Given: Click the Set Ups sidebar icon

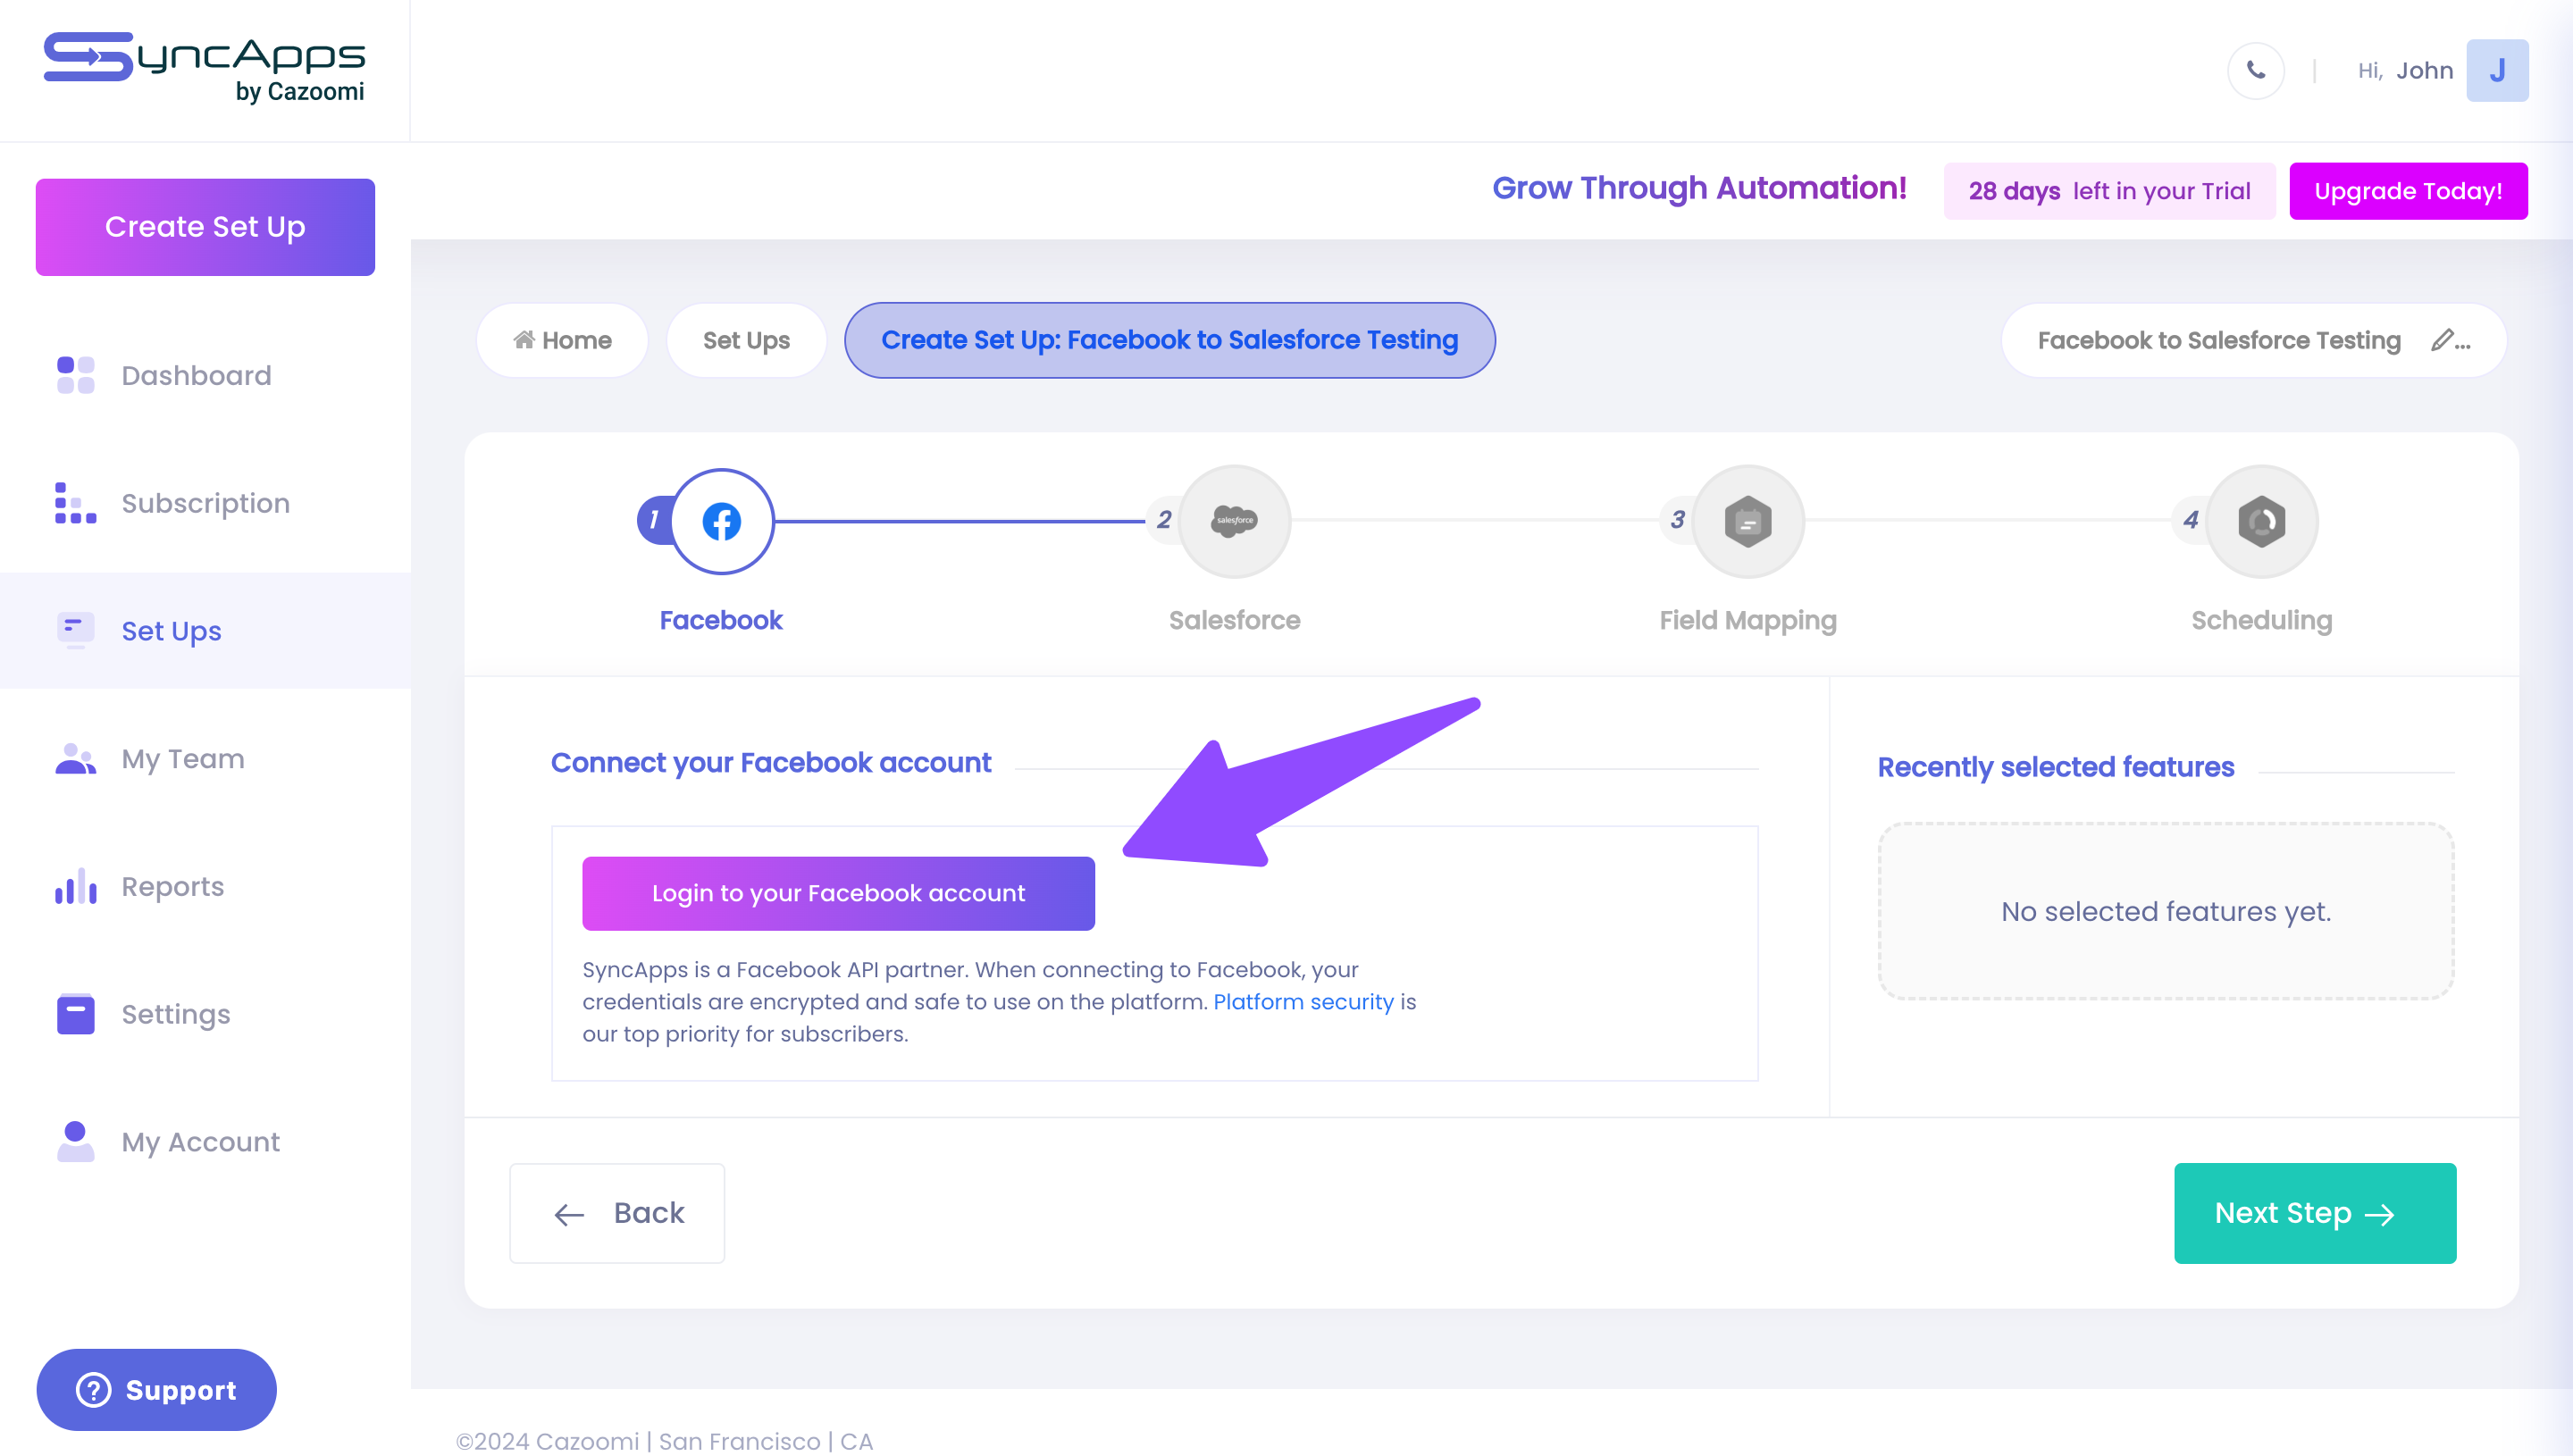Looking at the screenshot, I should click(75, 630).
